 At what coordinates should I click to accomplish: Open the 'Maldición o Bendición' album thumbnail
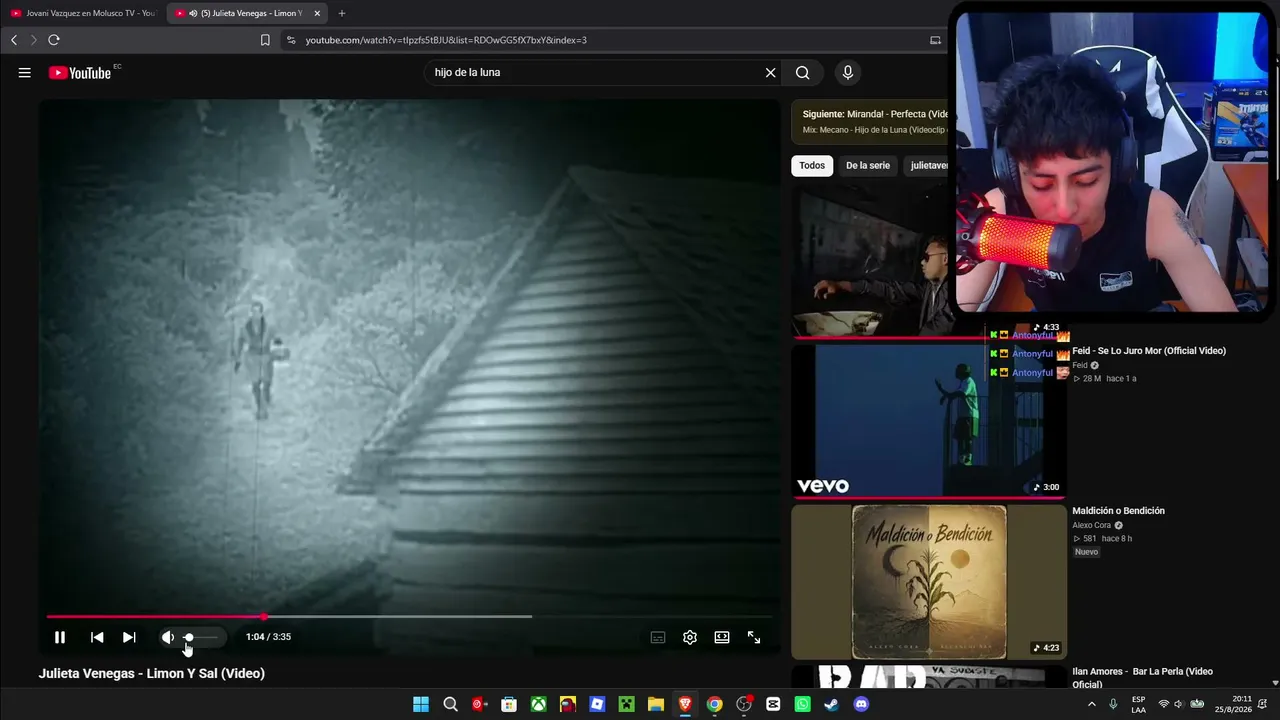tap(929, 582)
